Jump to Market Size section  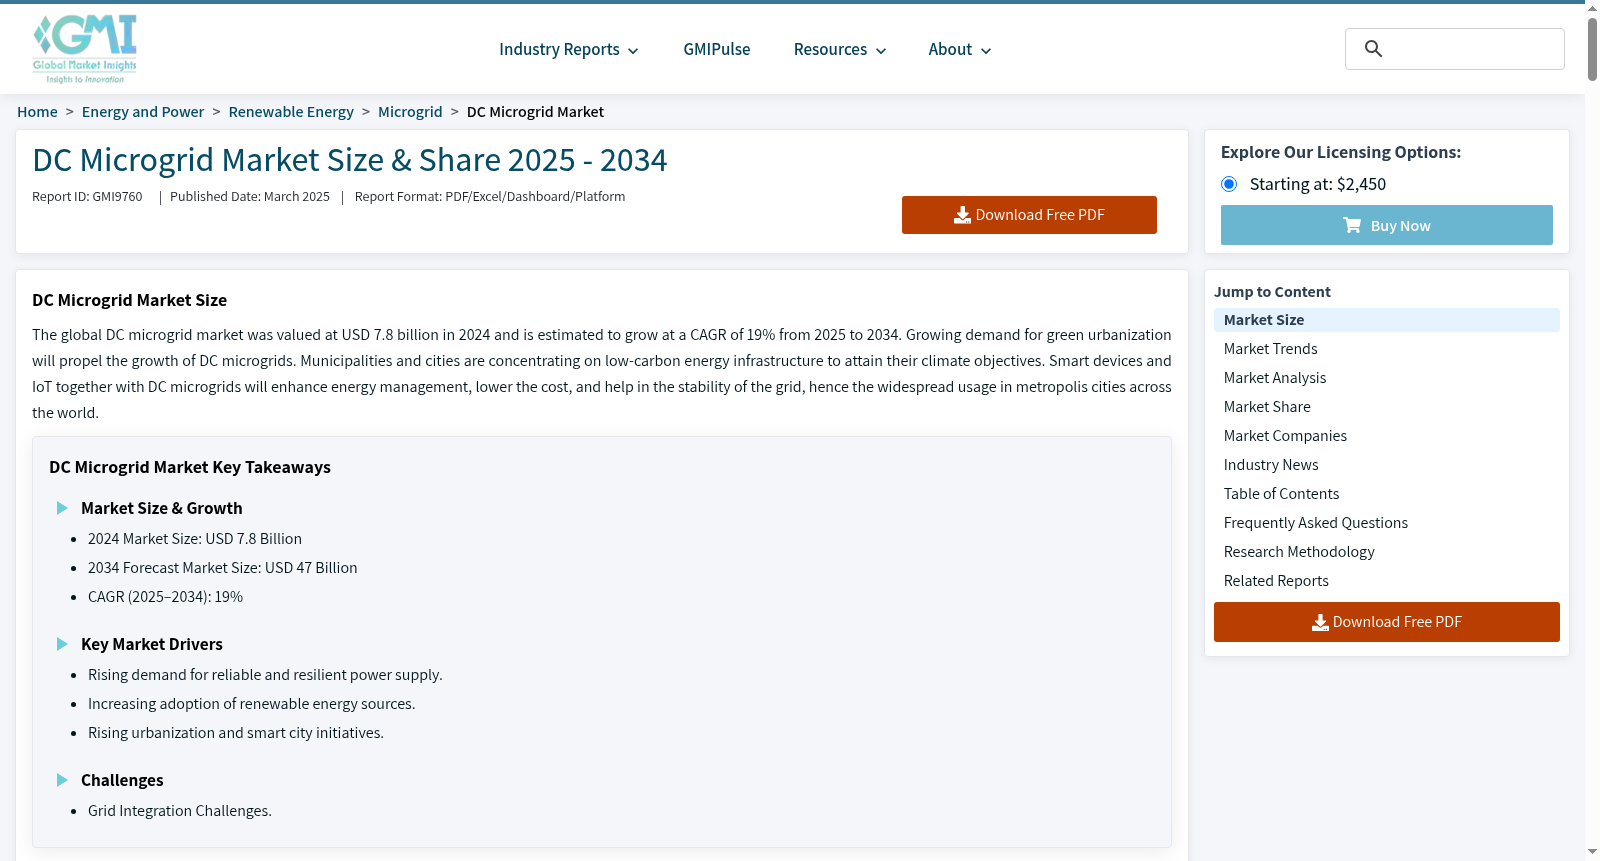click(x=1386, y=320)
